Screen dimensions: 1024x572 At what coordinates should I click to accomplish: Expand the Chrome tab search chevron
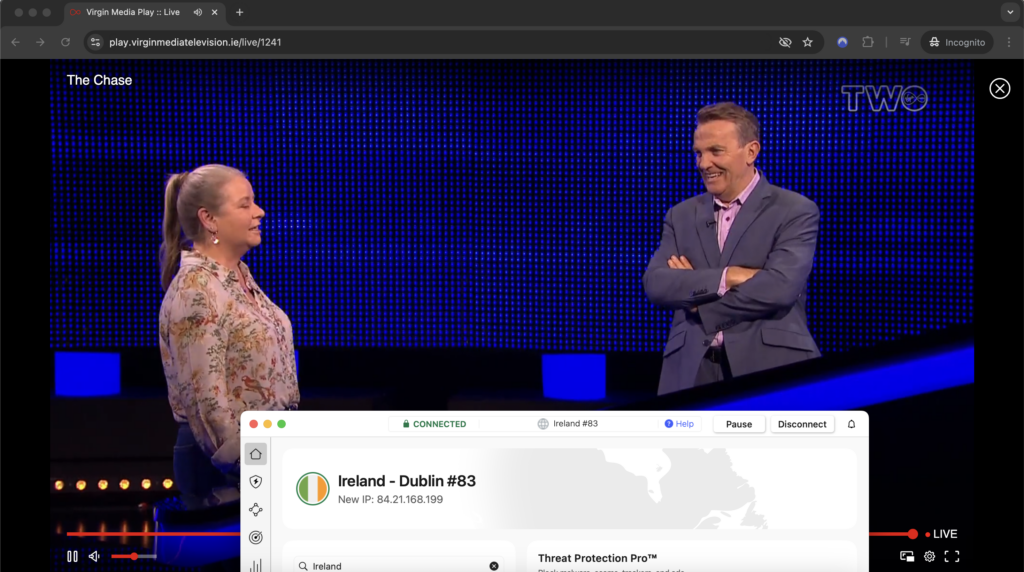click(1010, 12)
